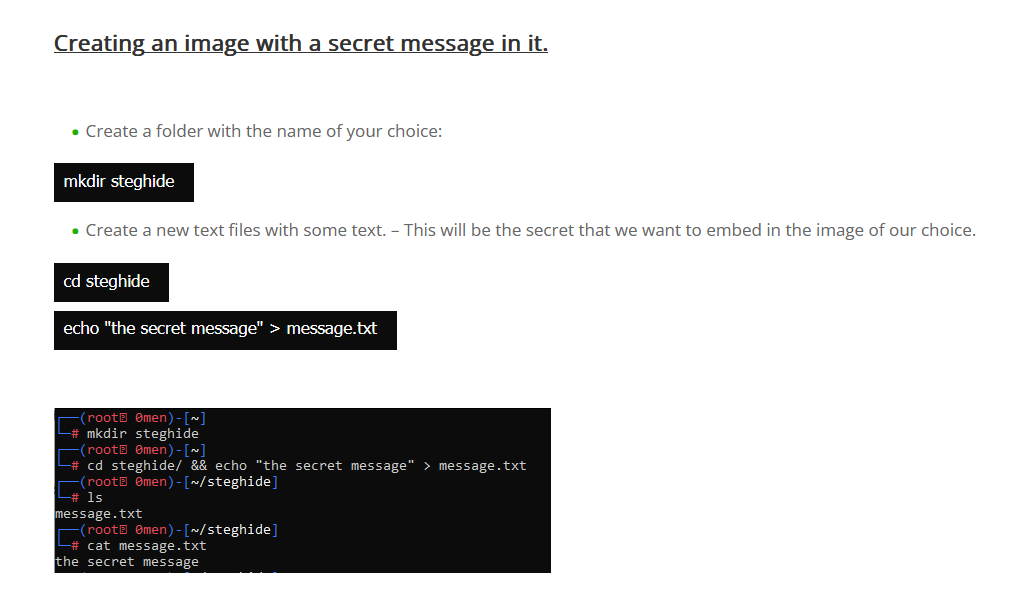The width and height of the screenshot is (1036, 602).
Task: Select the 'cd steghide' black code block
Action: pyautogui.click(x=112, y=282)
